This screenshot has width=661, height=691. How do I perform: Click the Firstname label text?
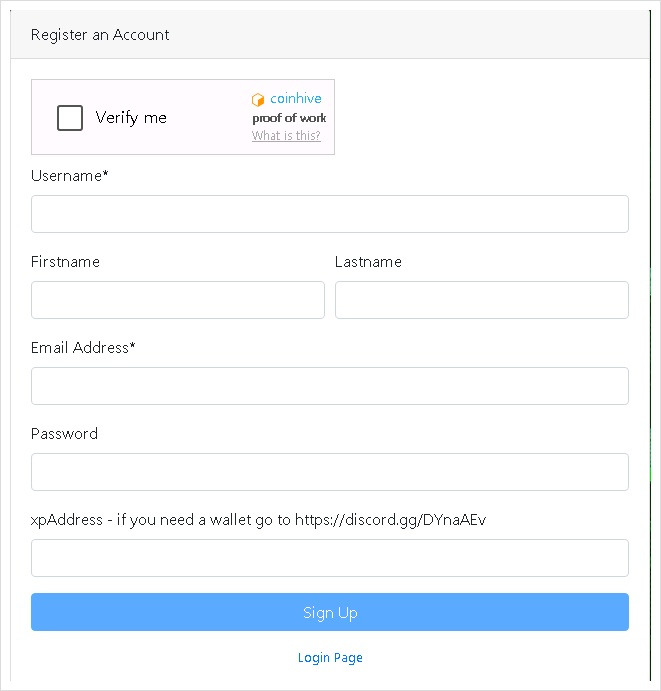(x=65, y=262)
